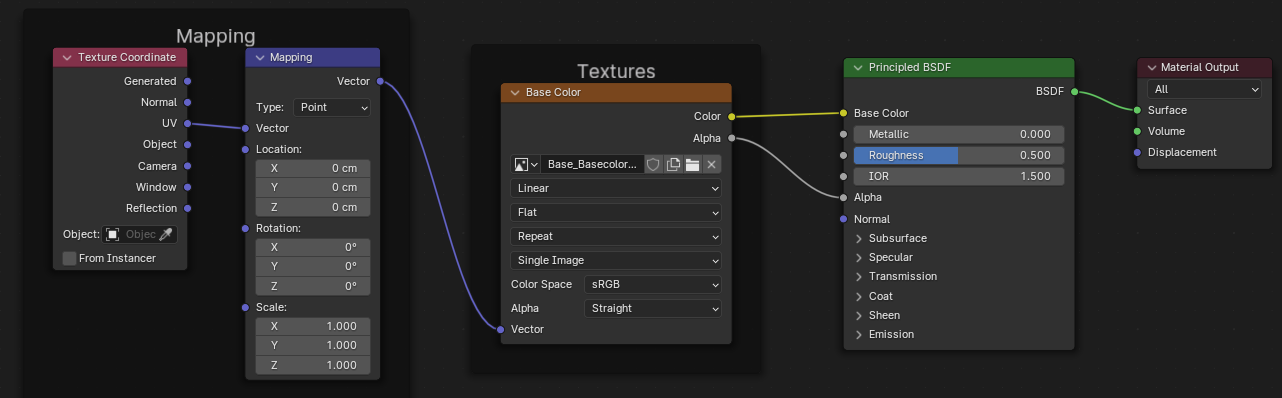Click the open image folder icon
The height and width of the screenshot is (398, 1282).
click(x=692, y=164)
